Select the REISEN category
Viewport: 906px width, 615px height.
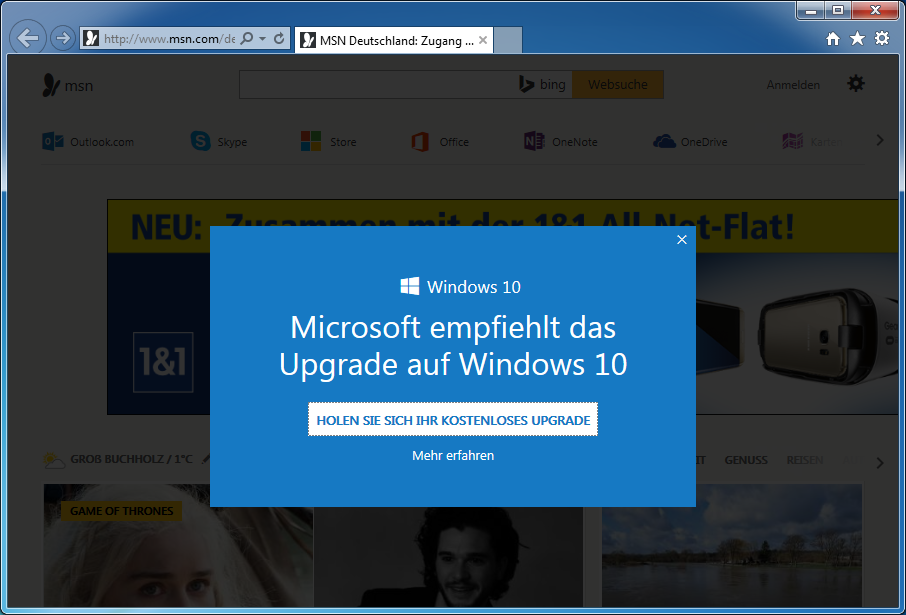tap(805, 460)
